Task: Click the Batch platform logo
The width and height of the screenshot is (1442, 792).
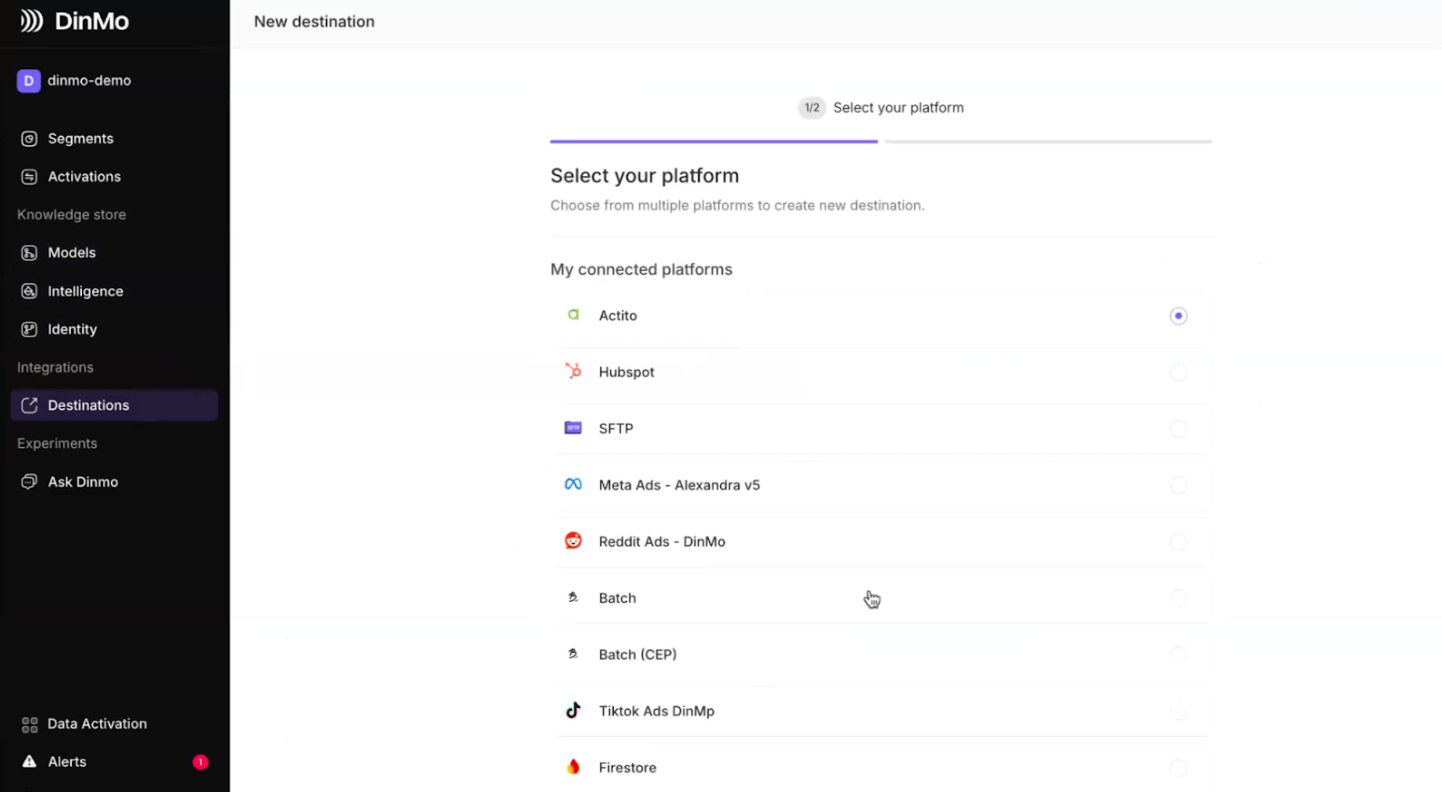Action: [x=573, y=597]
